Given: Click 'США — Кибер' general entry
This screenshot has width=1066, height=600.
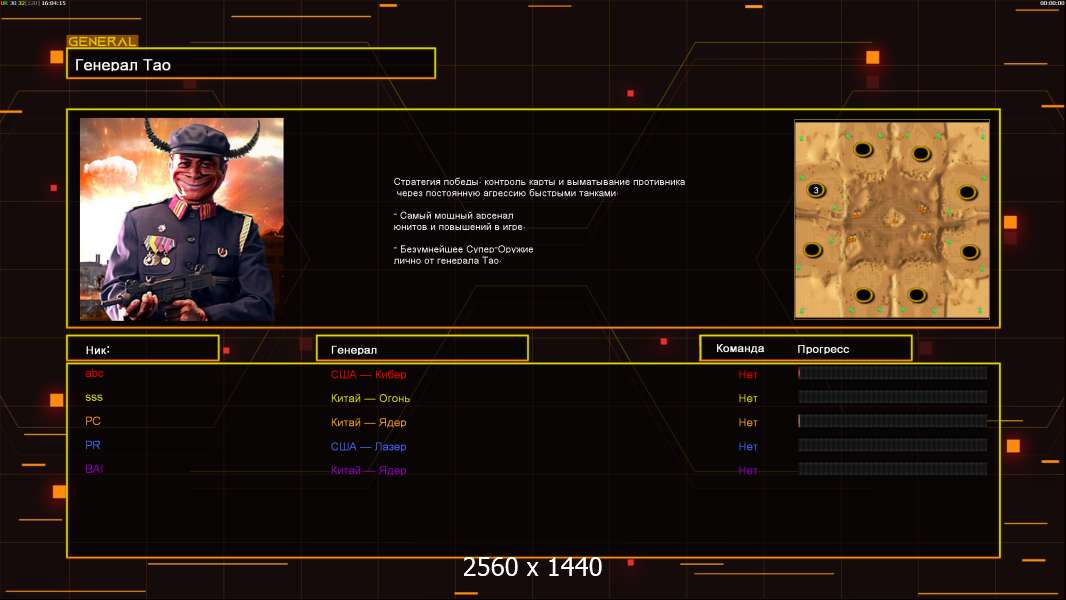Looking at the screenshot, I should tap(368, 374).
